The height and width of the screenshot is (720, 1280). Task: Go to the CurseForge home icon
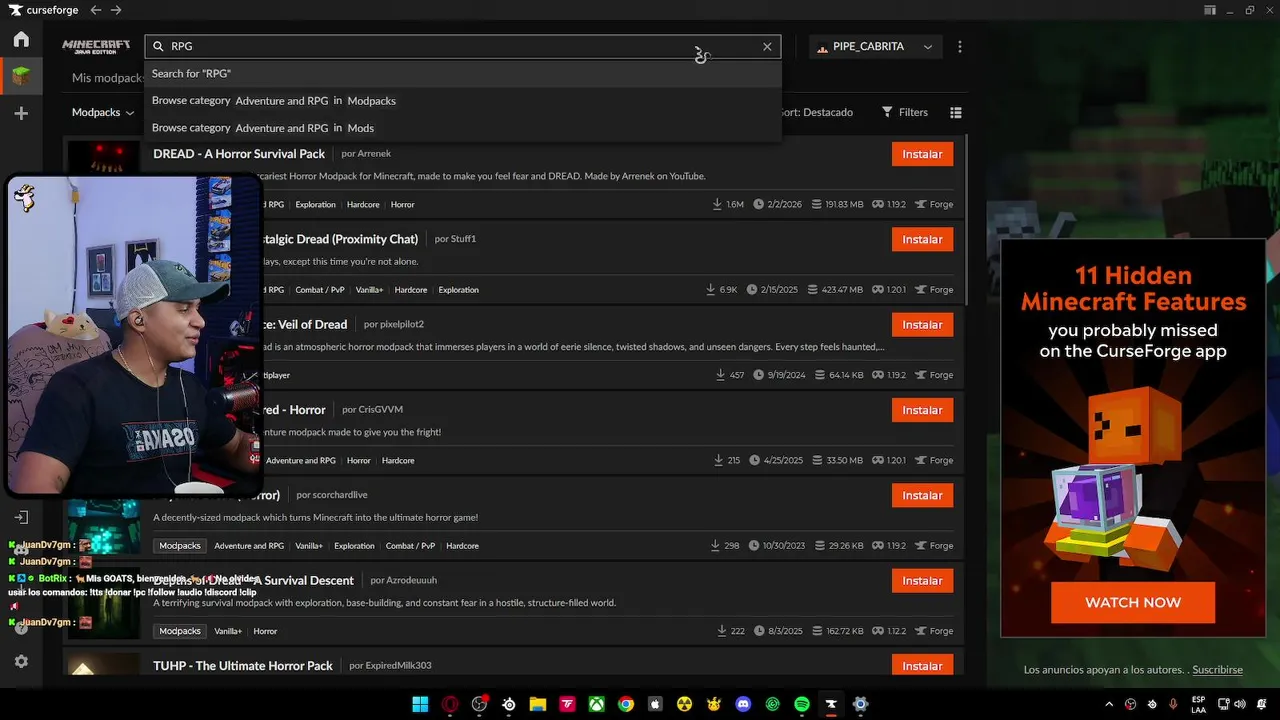tap(21, 40)
